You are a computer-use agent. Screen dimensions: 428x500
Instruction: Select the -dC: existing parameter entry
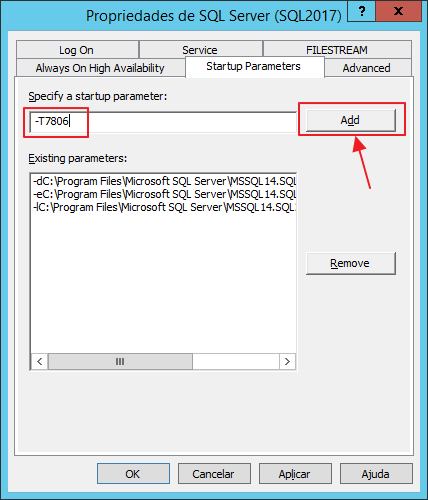(164, 181)
